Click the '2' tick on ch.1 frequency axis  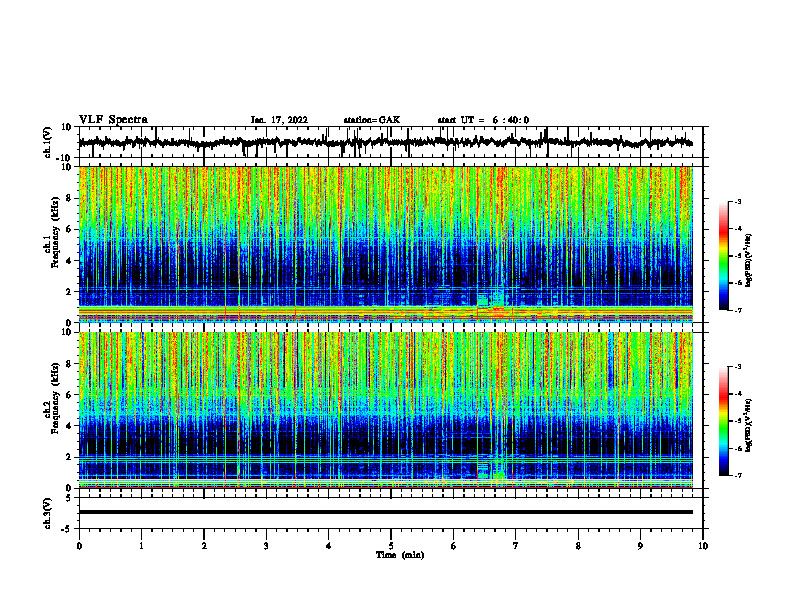[69, 291]
